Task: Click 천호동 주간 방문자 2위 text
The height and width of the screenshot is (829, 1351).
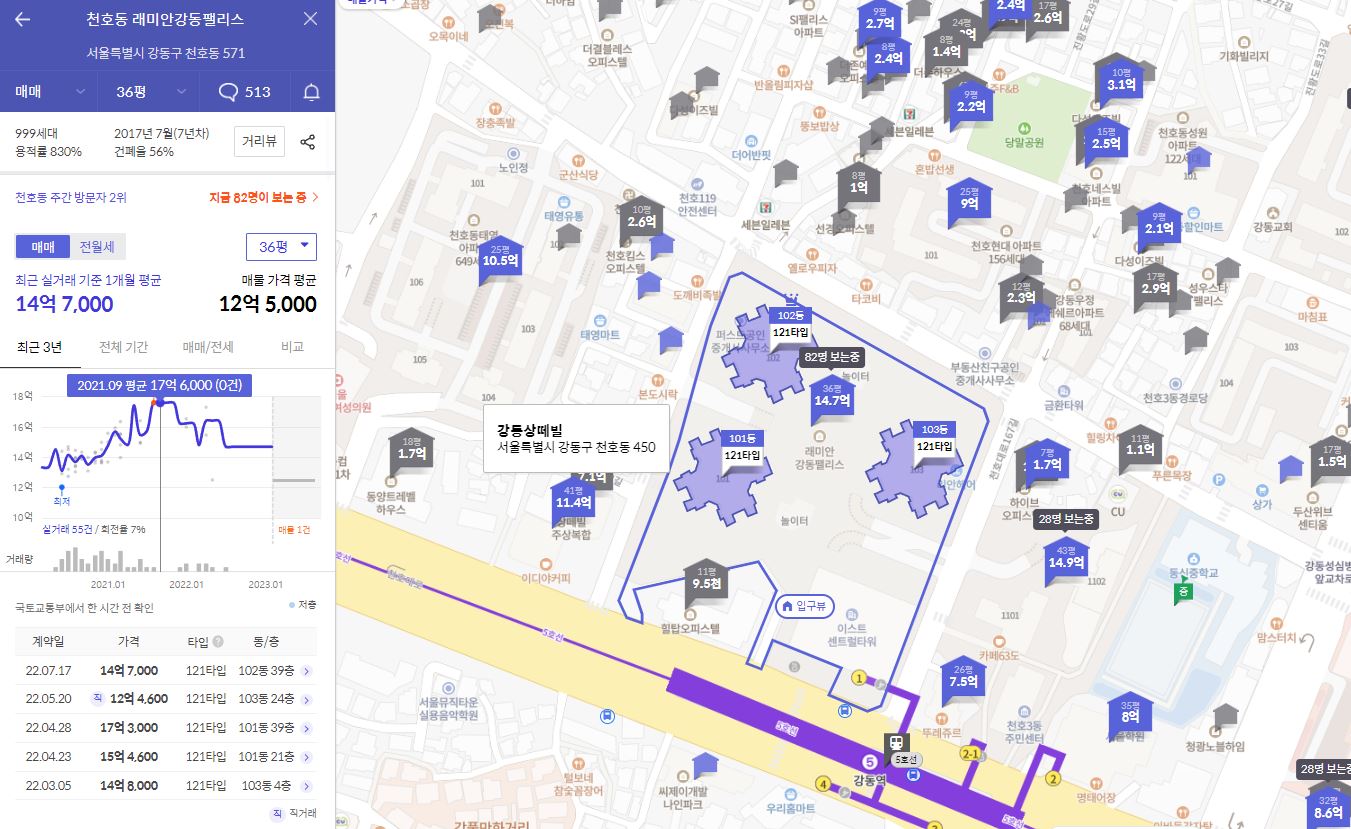Action: pyautogui.click(x=71, y=198)
